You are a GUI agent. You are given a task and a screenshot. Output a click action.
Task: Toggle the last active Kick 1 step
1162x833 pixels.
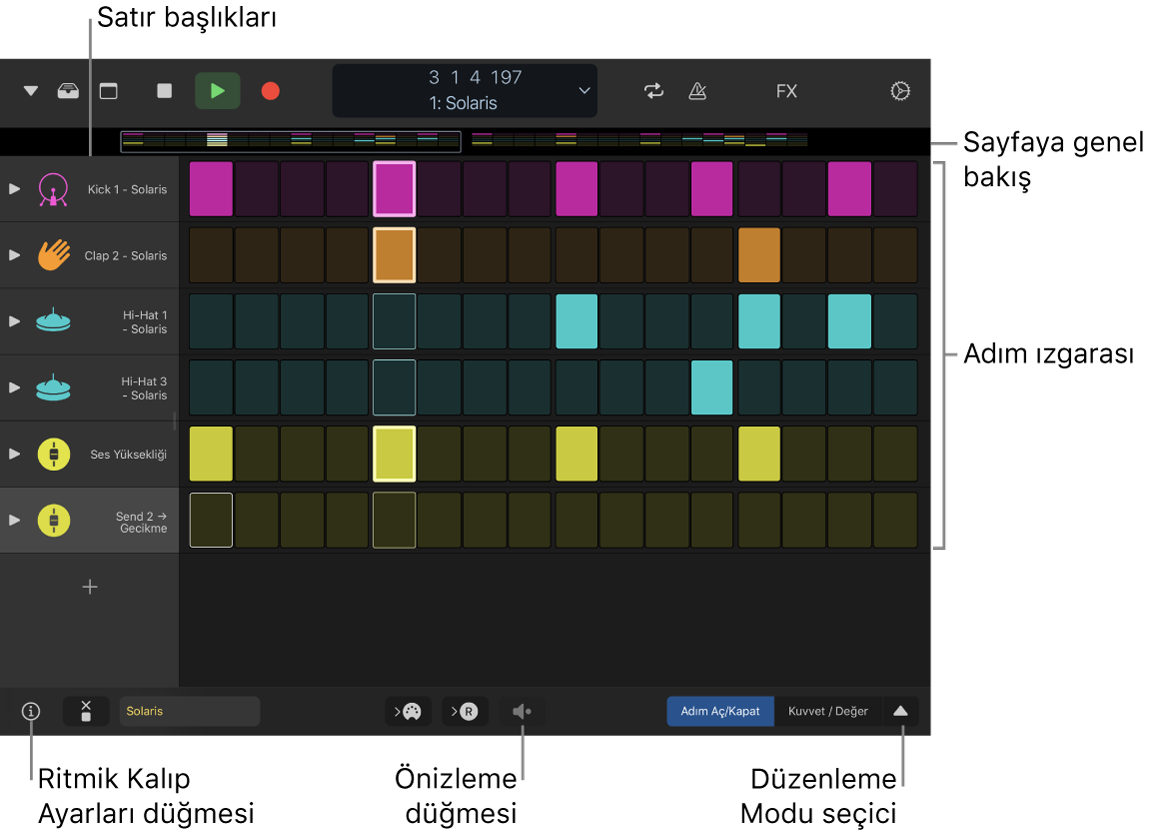click(849, 189)
